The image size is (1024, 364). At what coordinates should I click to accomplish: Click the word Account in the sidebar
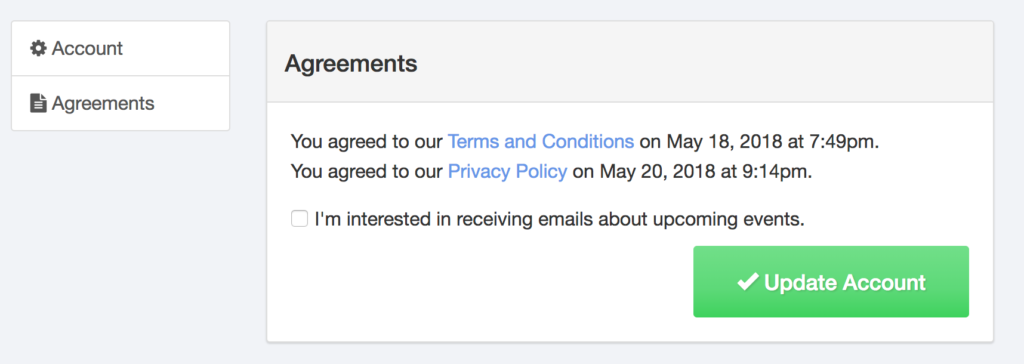pyautogui.click(x=88, y=48)
